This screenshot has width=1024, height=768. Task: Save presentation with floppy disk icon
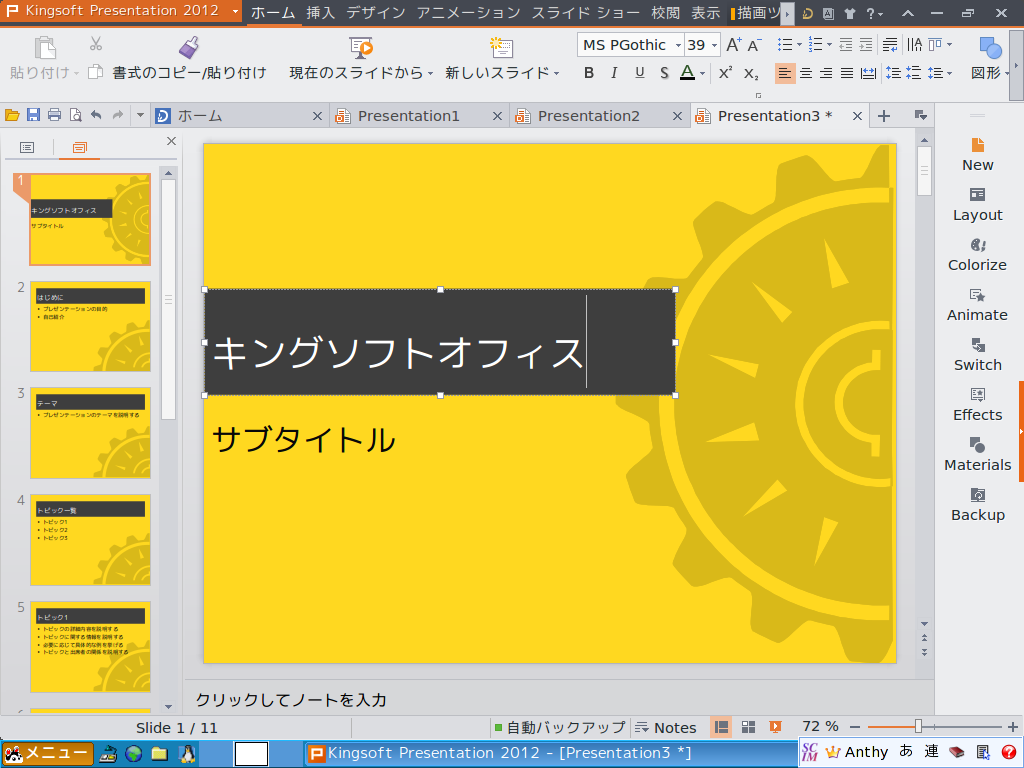[33, 116]
